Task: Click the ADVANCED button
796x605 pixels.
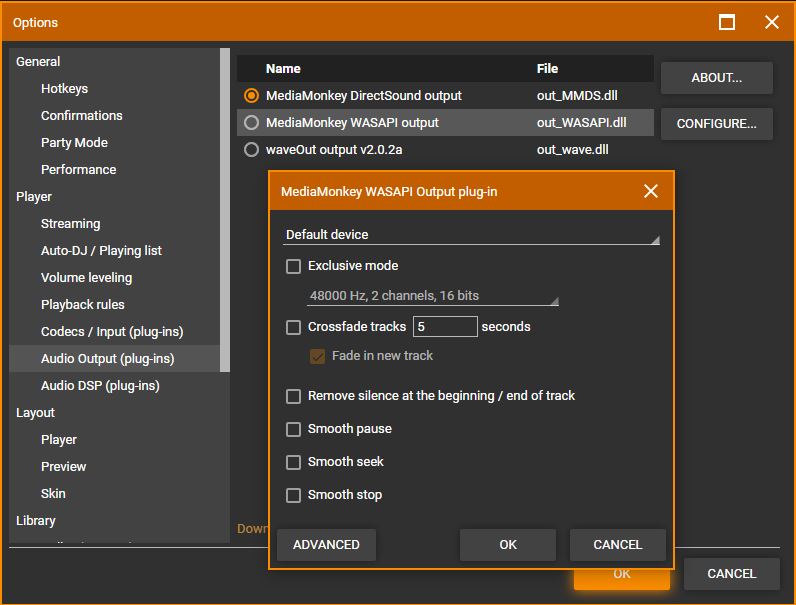Action: [326, 545]
